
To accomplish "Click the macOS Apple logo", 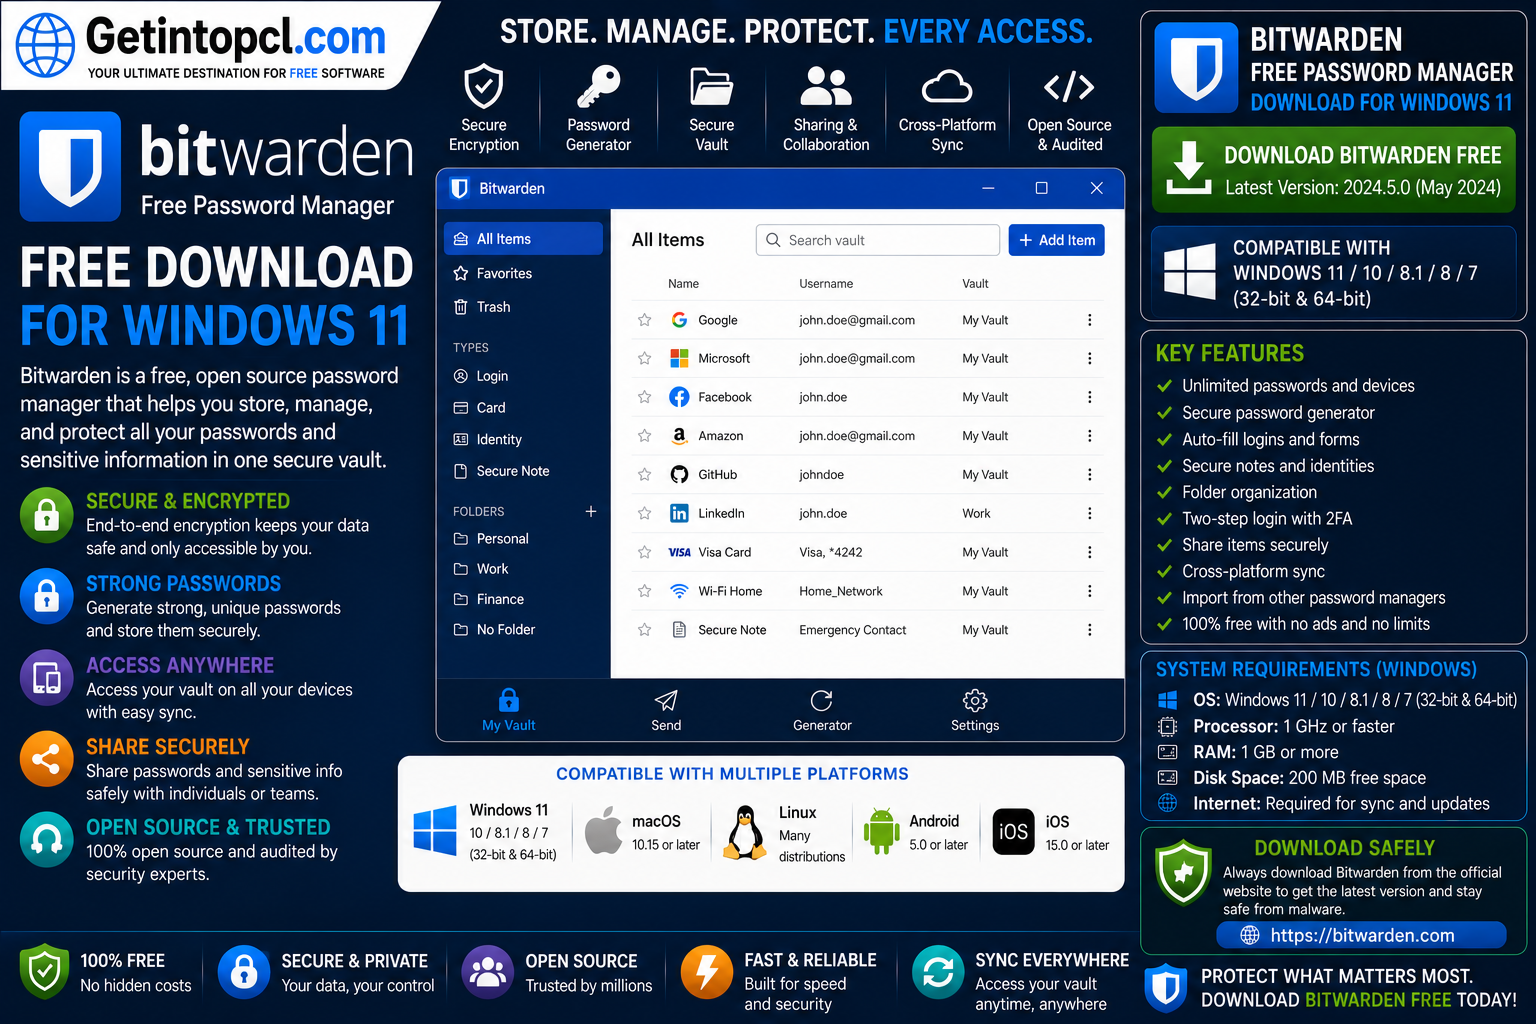I will [x=603, y=830].
